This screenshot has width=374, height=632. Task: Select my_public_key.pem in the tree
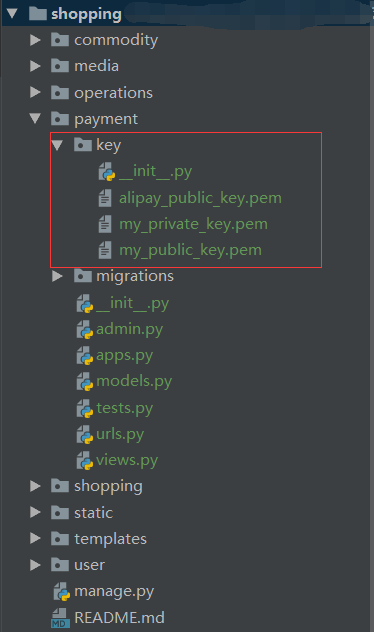(x=190, y=250)
